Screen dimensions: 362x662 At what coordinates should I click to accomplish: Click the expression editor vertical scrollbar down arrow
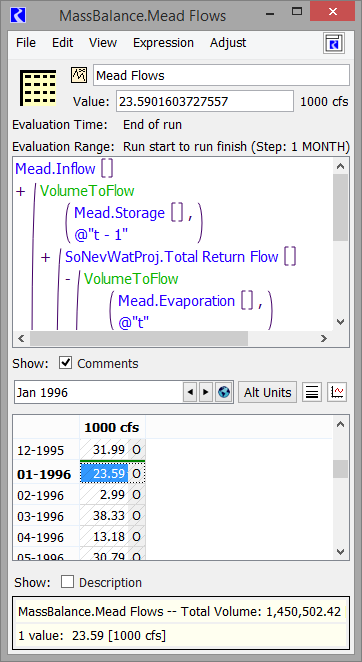[x=340, y=322]
